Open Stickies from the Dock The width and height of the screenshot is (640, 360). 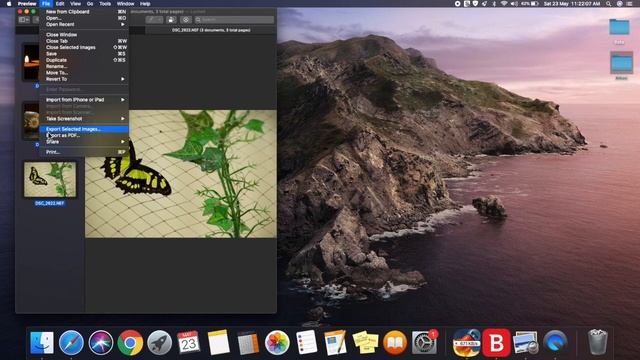pos(365,342)
